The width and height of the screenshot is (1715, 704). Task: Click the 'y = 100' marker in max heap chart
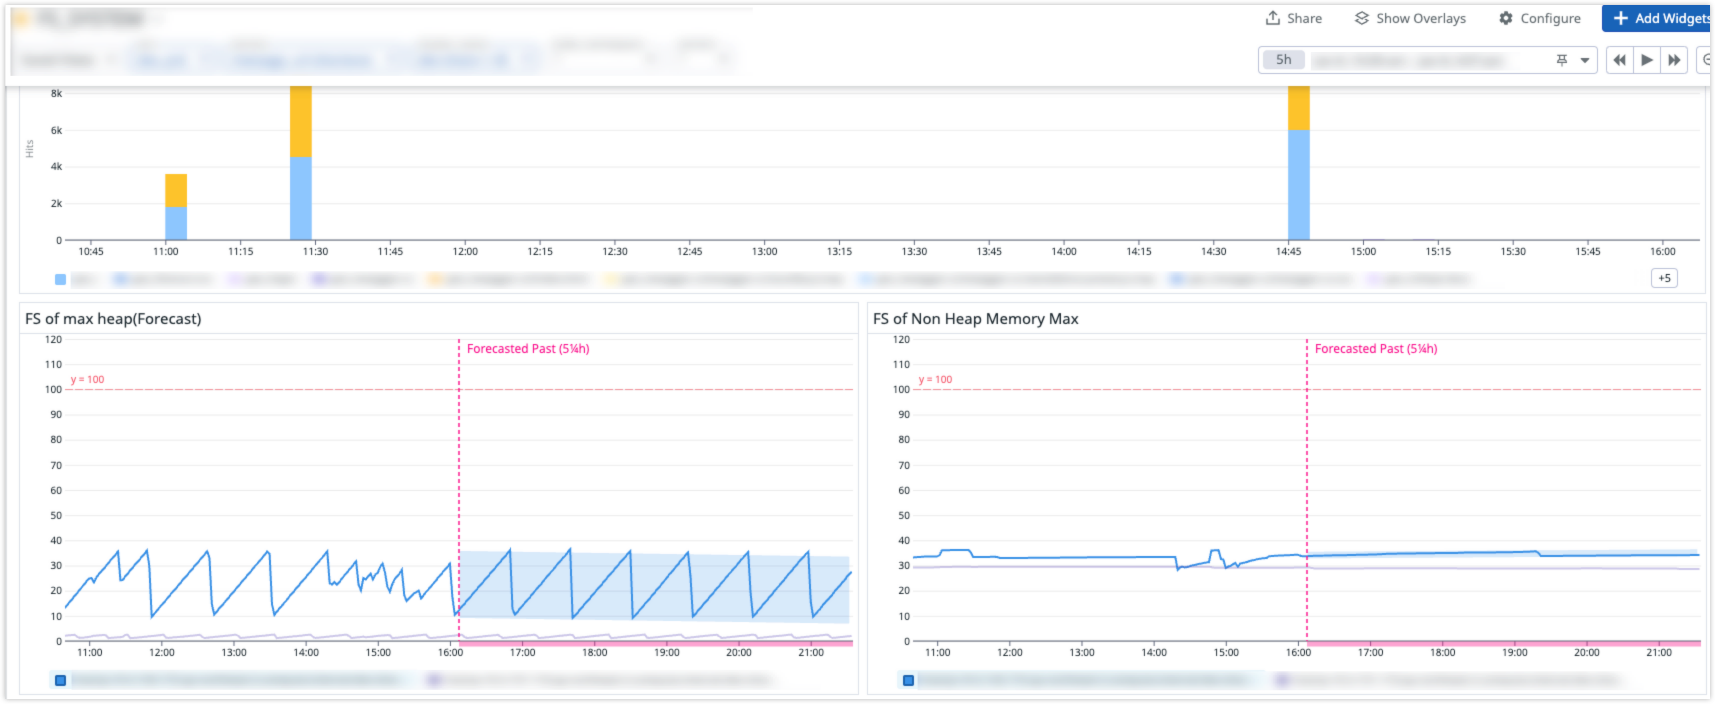tap(87, 380)
